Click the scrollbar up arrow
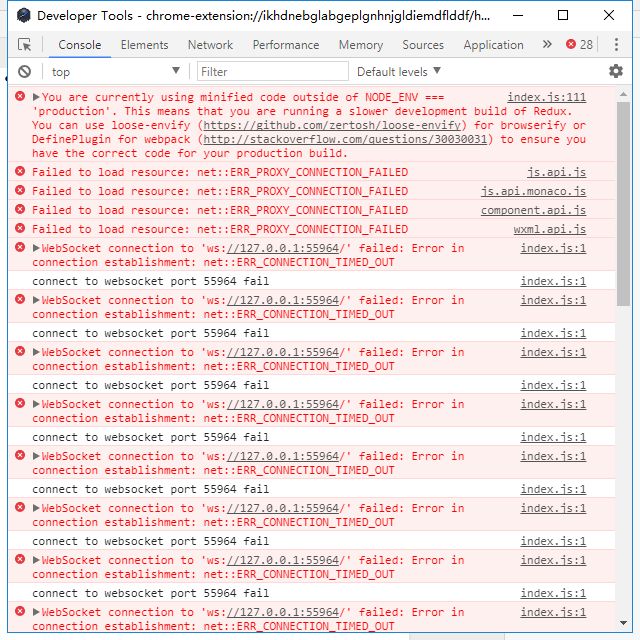Screen dimensions: 640x640 point(623,94)
